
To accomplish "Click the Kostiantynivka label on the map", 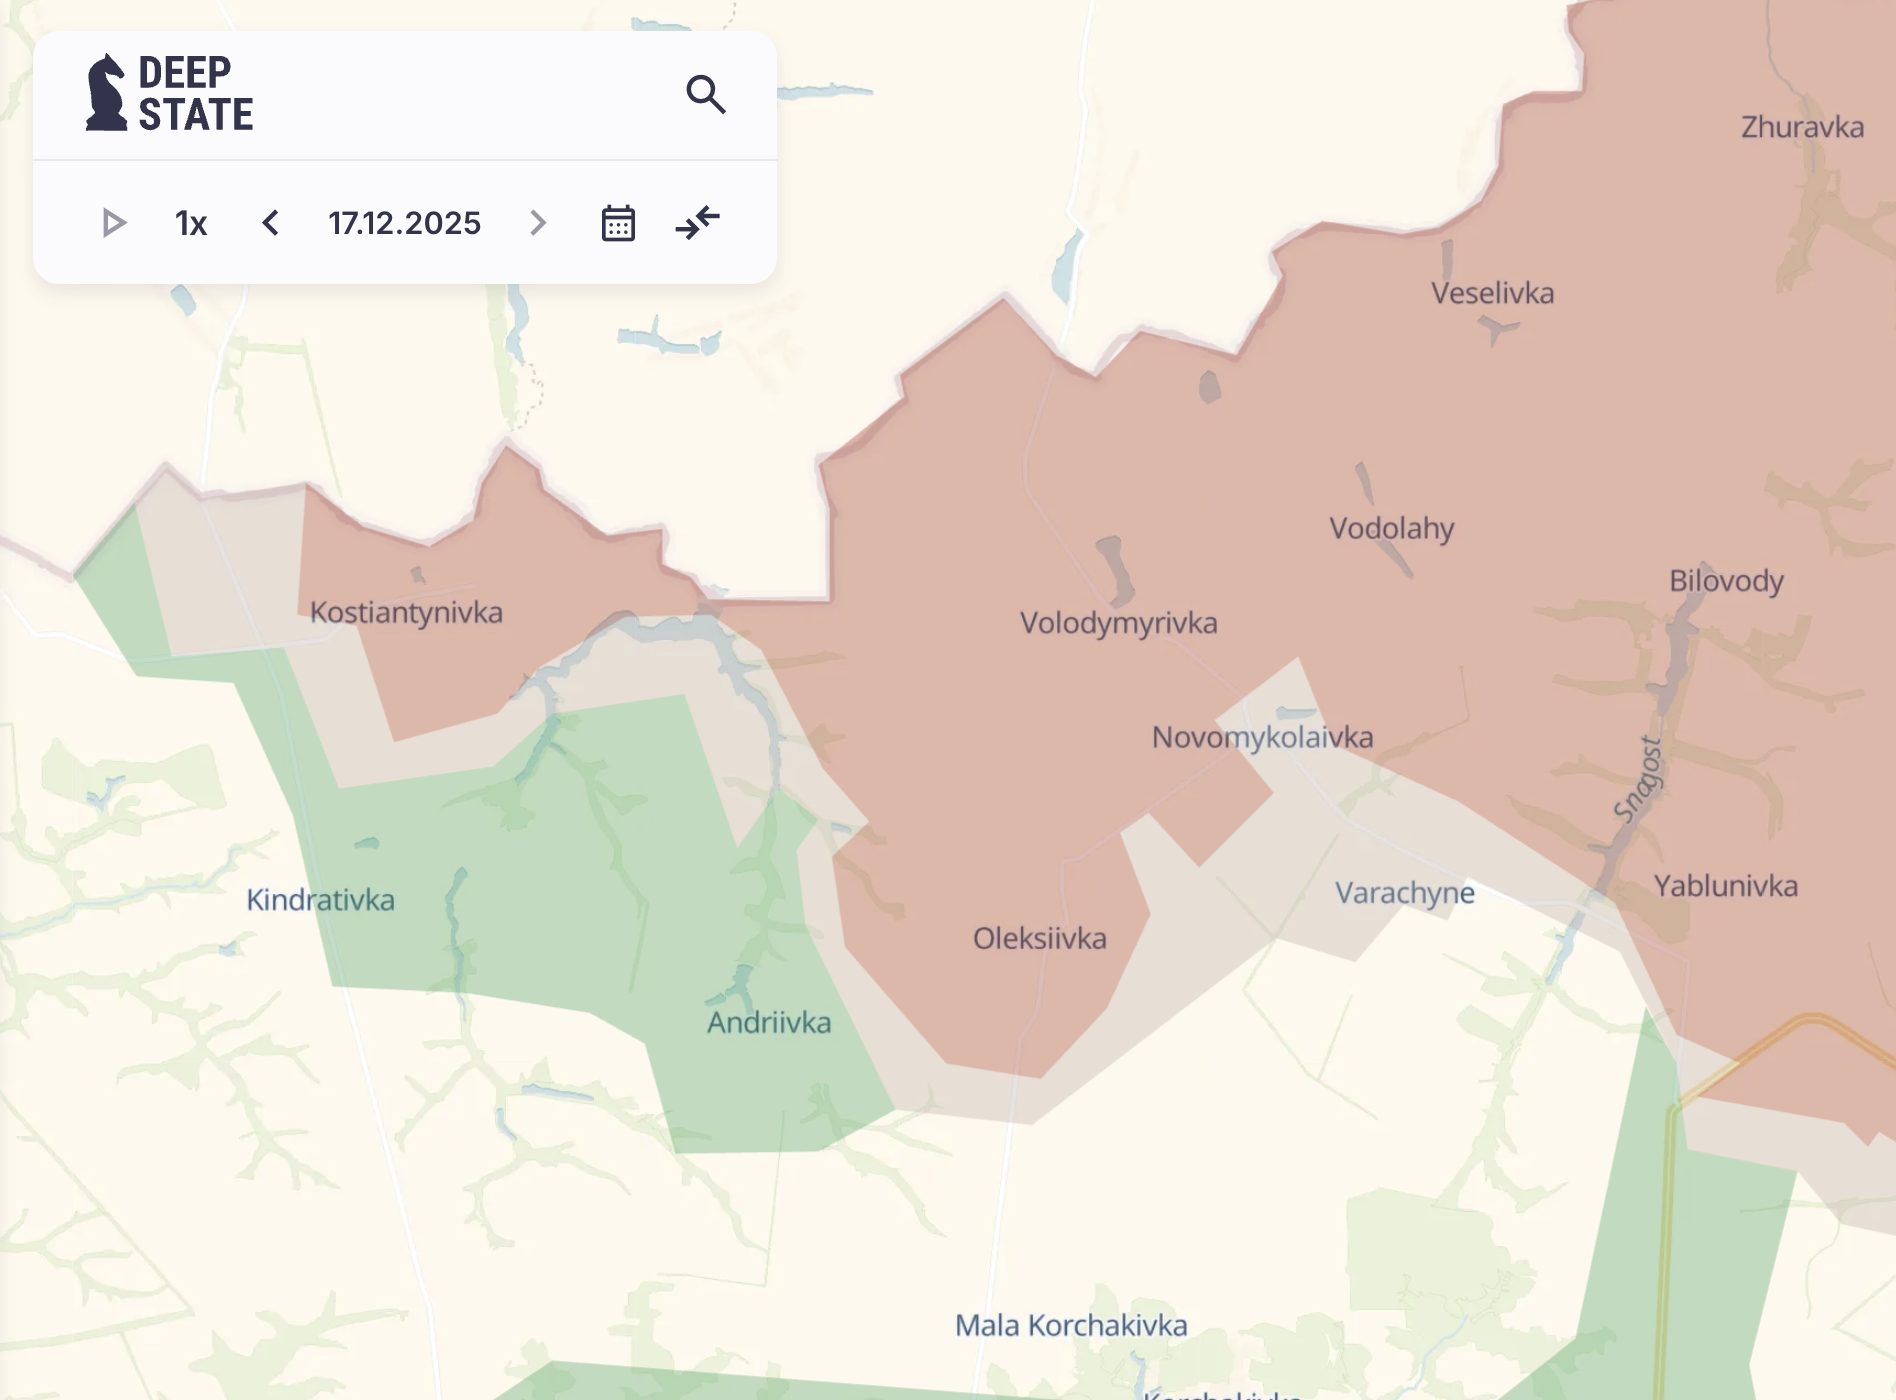I will [x=406, y=612].
